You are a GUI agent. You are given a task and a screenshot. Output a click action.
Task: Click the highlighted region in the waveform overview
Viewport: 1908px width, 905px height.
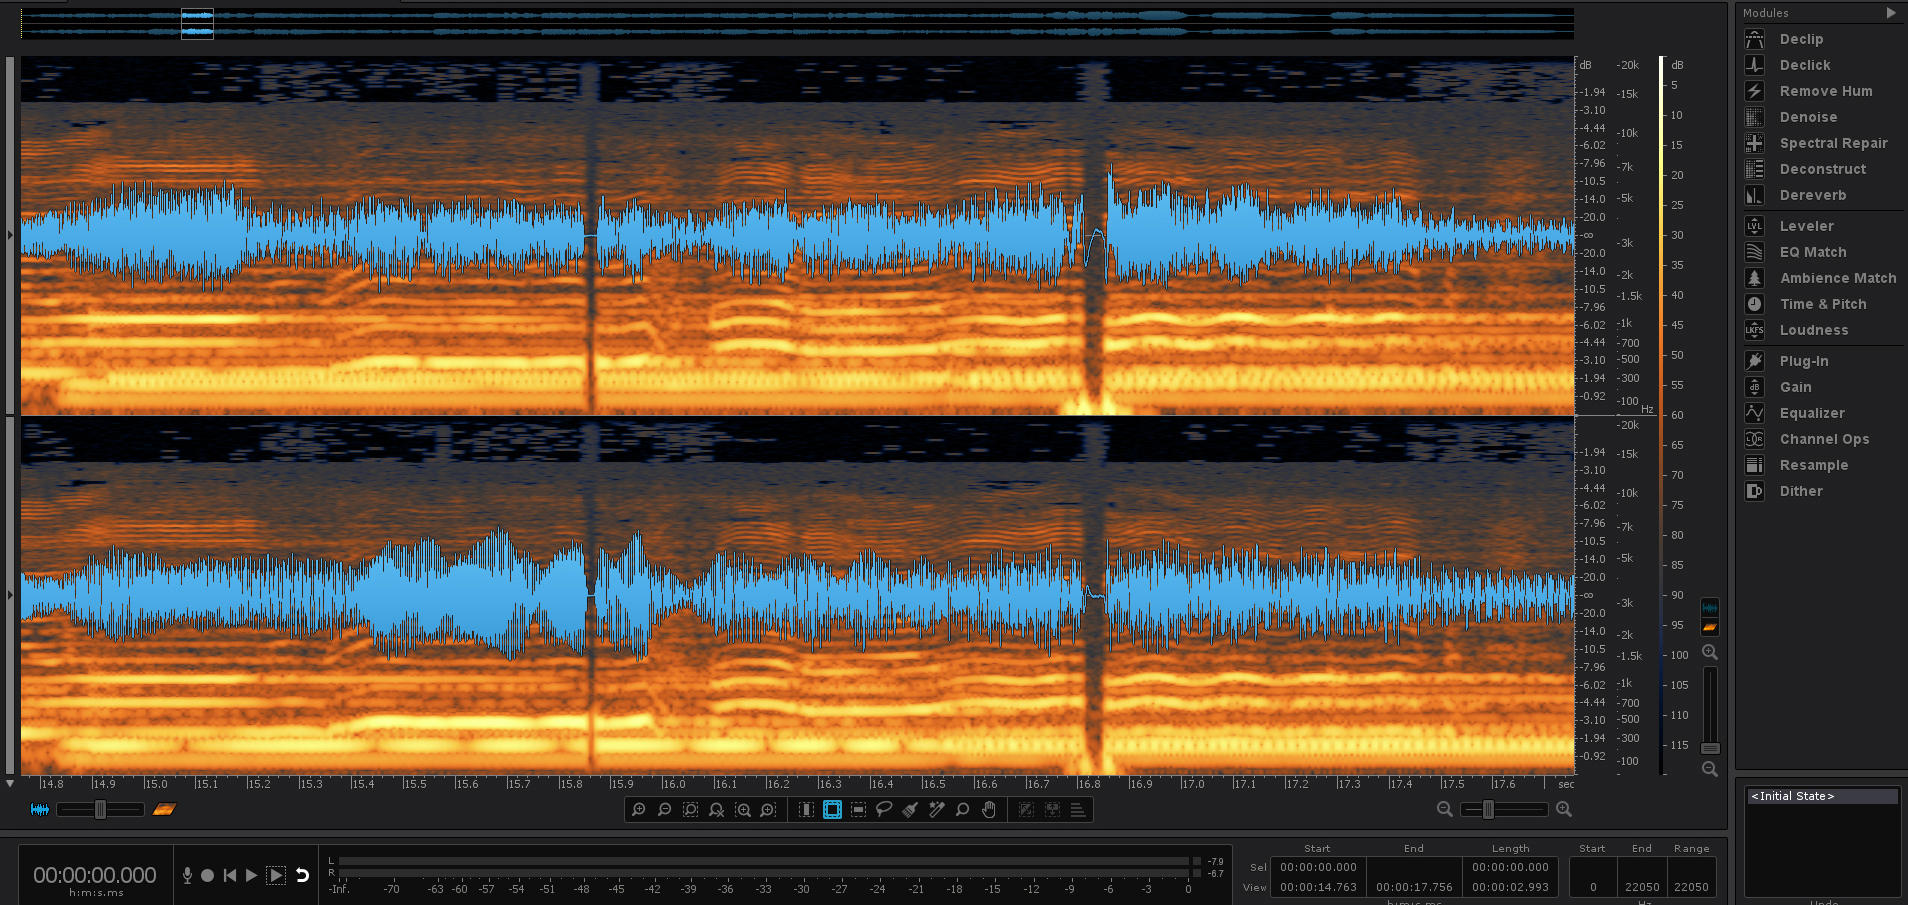tap(197, 24)
